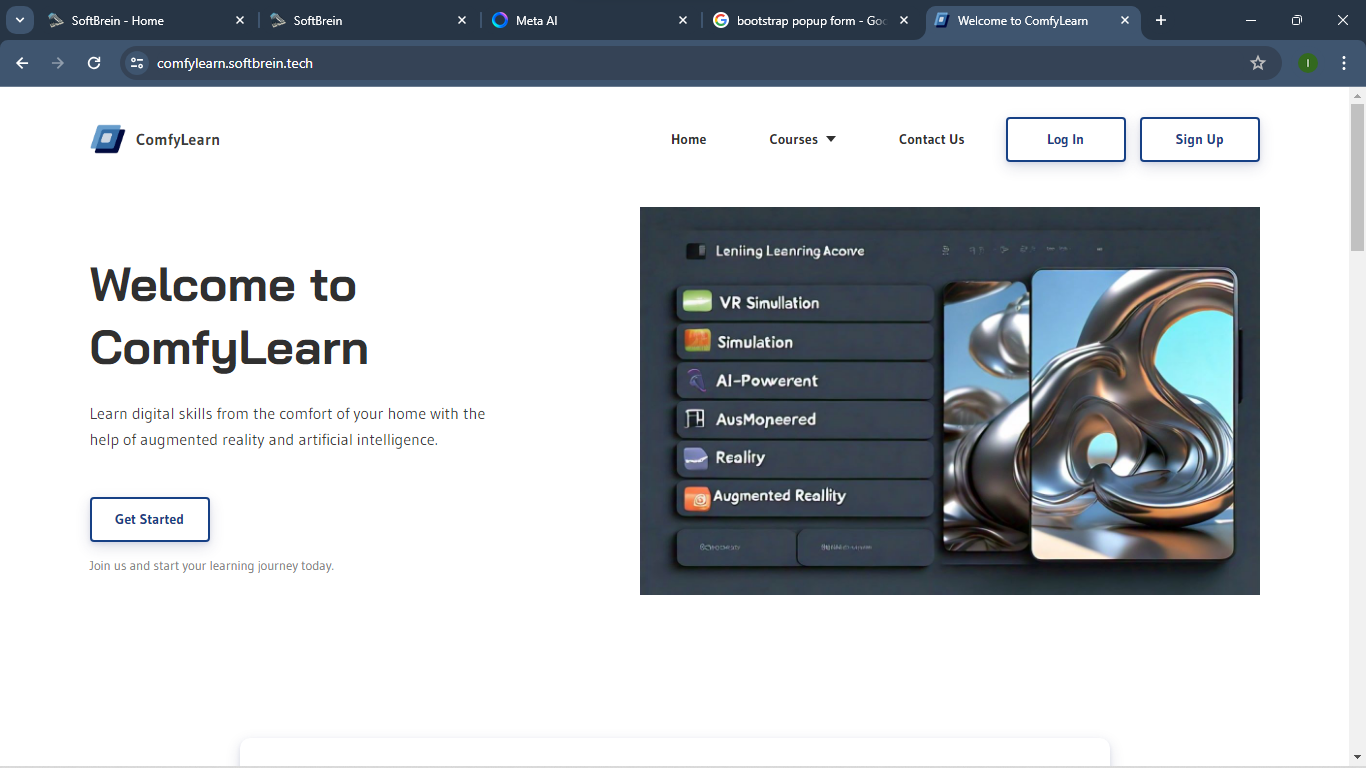Open the Chrome three-dot menu
Viewport: 1366px width, 768px height.
(1344, 63)
